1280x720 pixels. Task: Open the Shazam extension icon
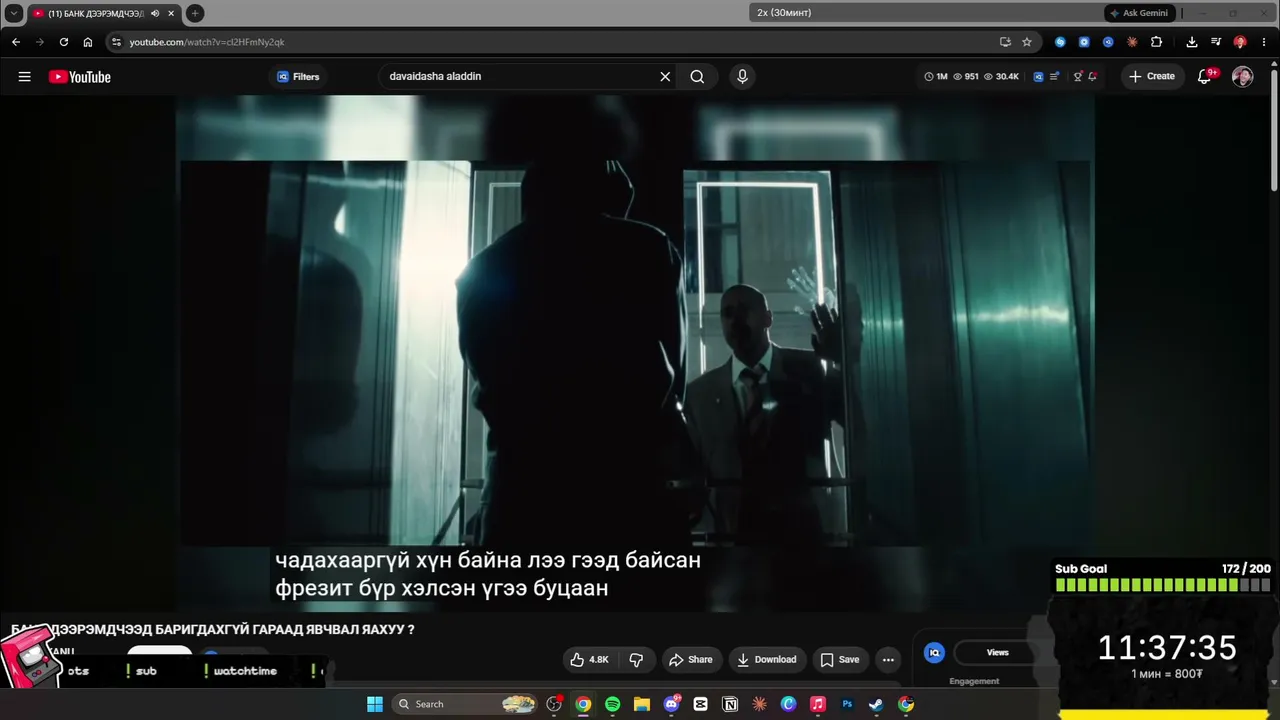[1060, 42]
